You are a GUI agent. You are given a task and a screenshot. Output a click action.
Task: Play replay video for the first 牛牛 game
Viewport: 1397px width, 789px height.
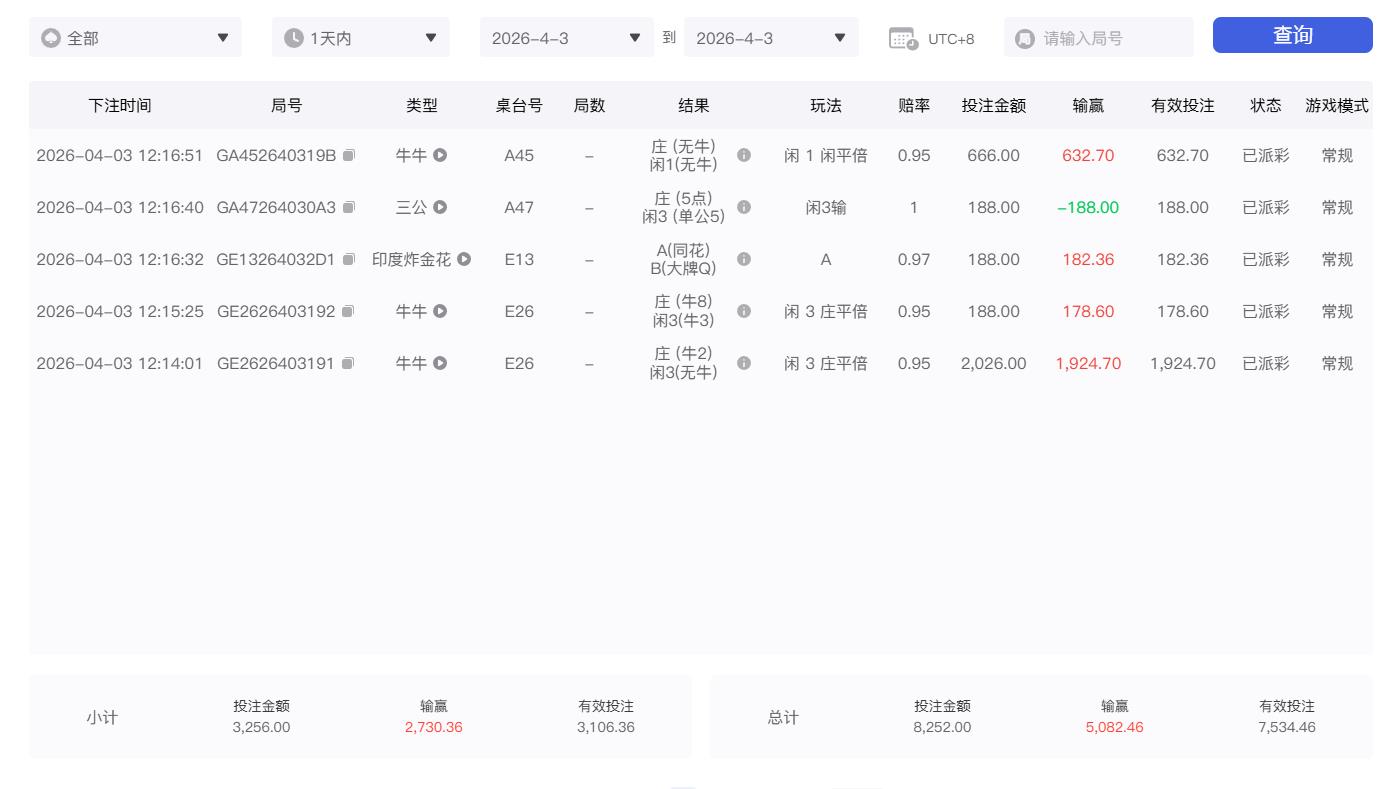point(440,155)
